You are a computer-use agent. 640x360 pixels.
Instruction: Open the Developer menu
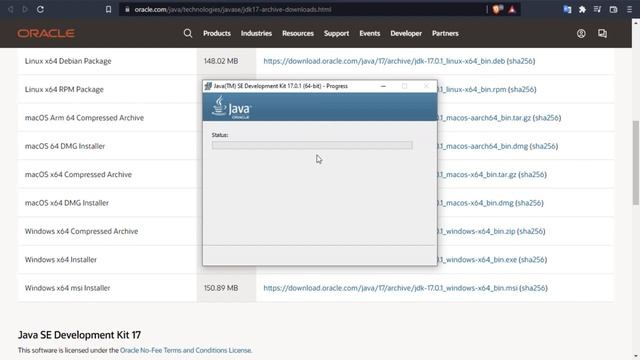pyautogui.click(x=406, y=33)
